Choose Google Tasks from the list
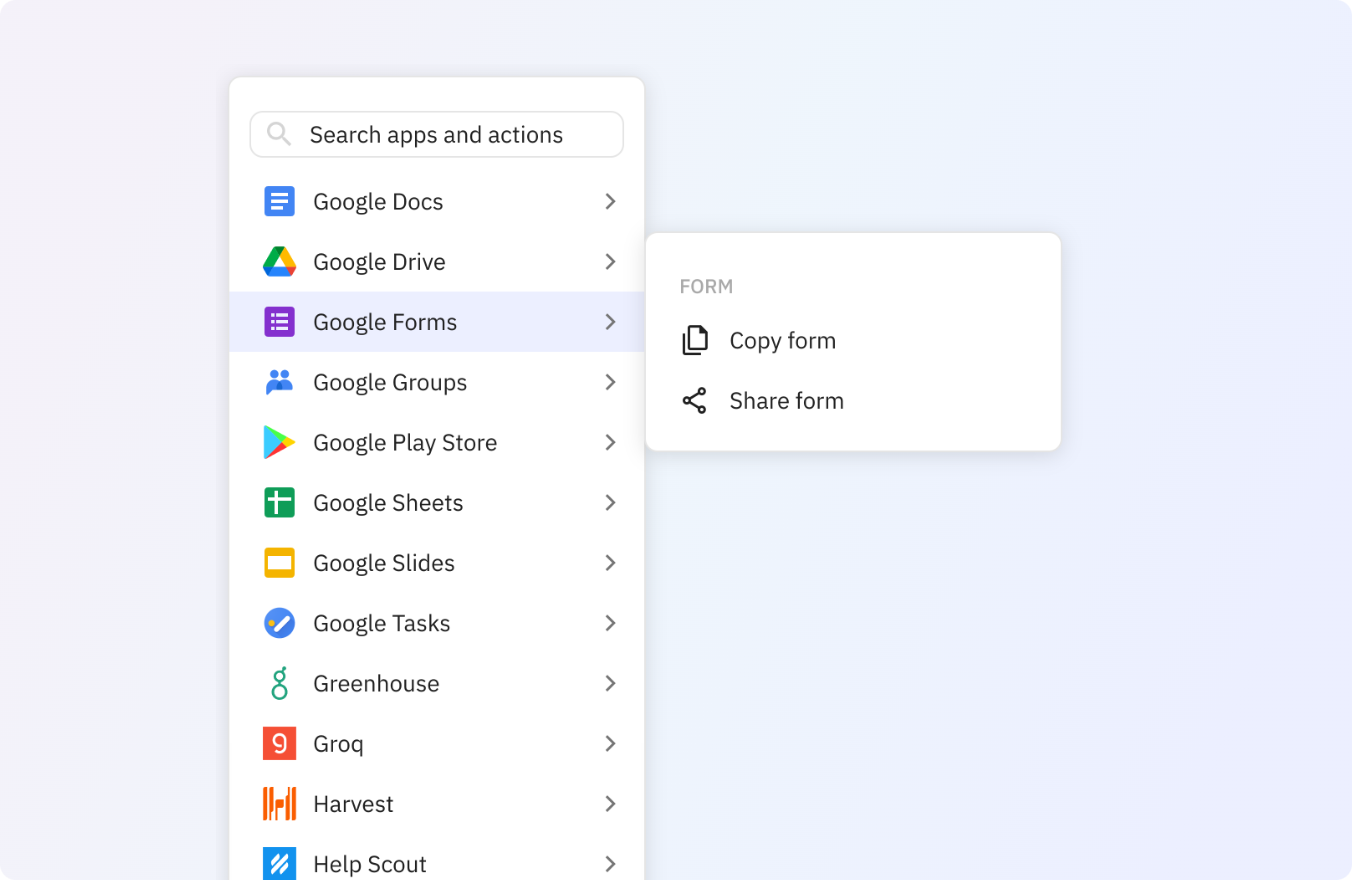The image size is (1352, 880). (437, 623)
